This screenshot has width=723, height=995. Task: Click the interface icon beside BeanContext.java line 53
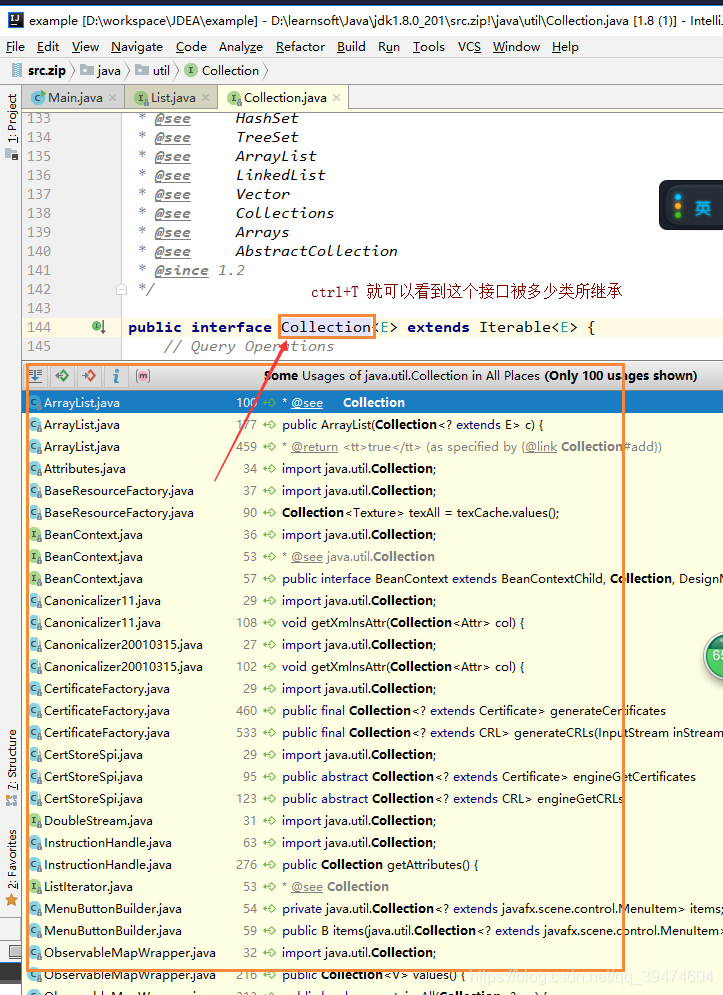click(x=36, y=557)
